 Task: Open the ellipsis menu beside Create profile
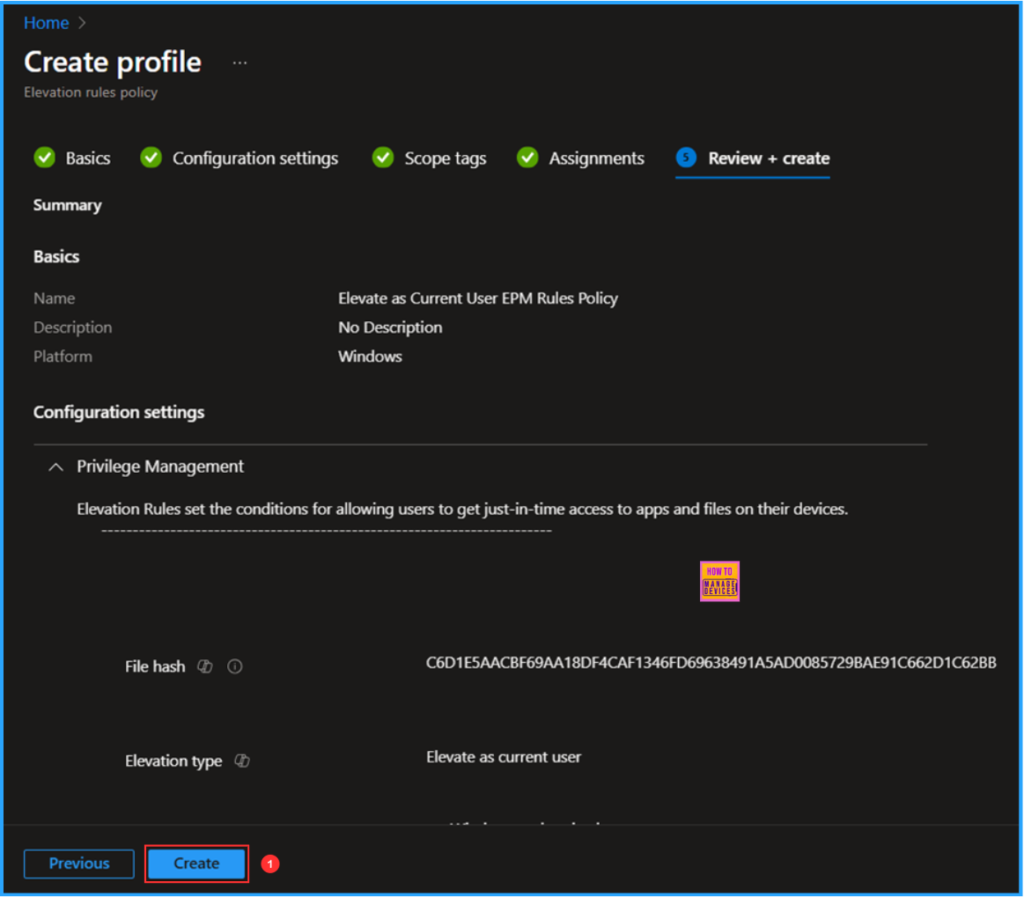[239, 62]
